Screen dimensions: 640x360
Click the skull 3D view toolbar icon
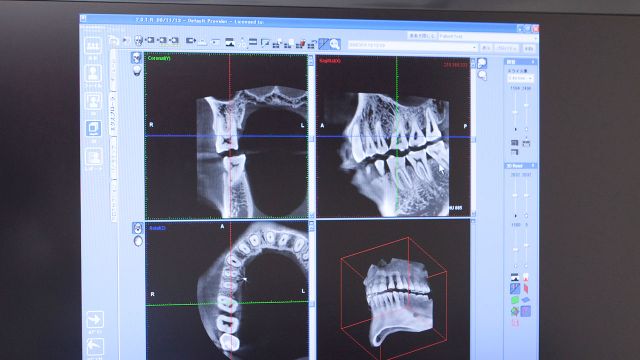139,40
